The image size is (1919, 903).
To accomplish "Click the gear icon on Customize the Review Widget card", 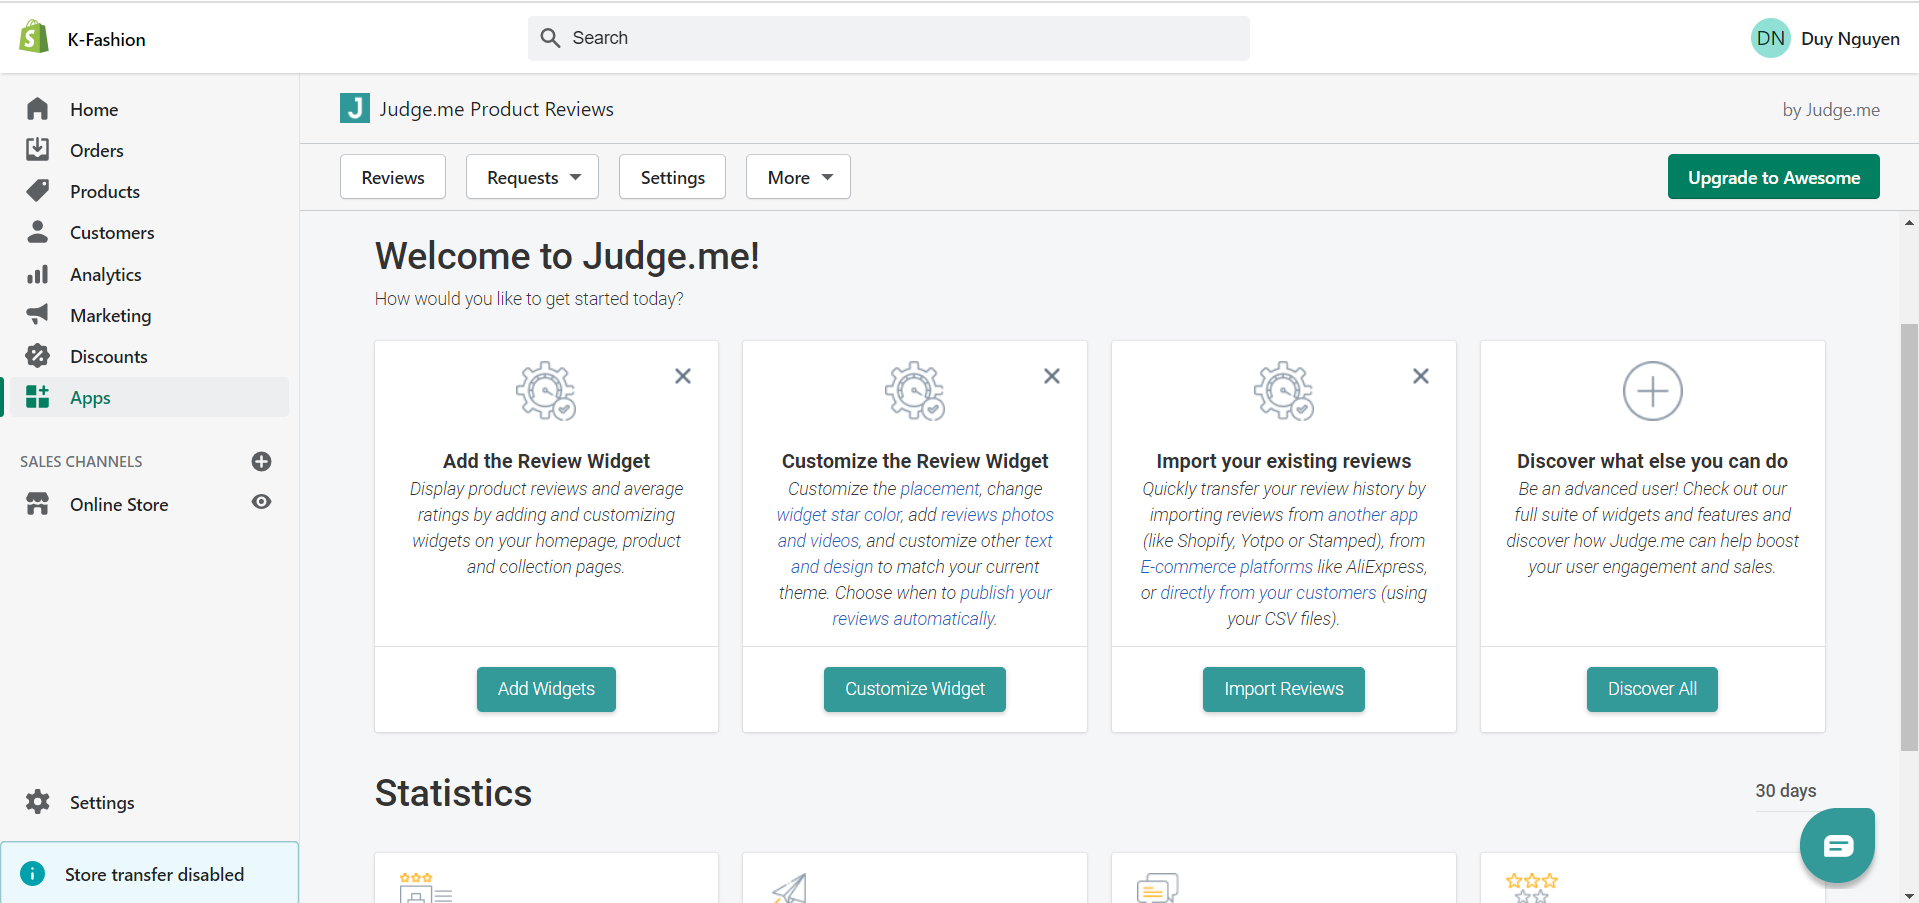I will coord(915,391).
